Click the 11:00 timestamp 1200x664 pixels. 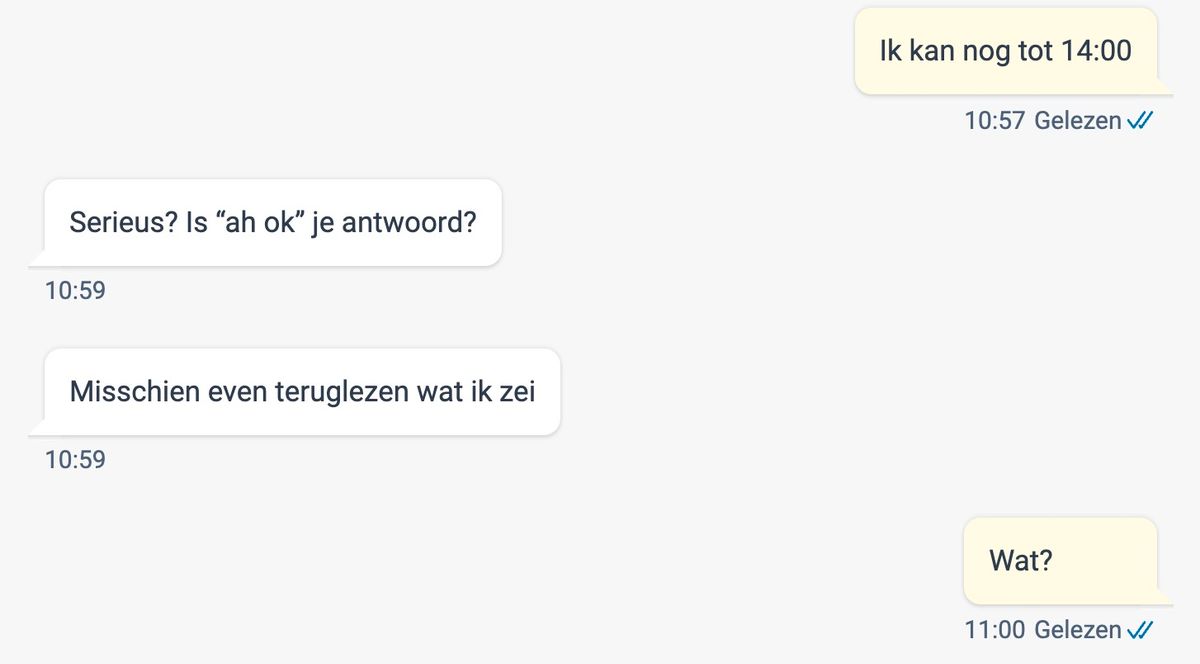[x=994, y=630]
